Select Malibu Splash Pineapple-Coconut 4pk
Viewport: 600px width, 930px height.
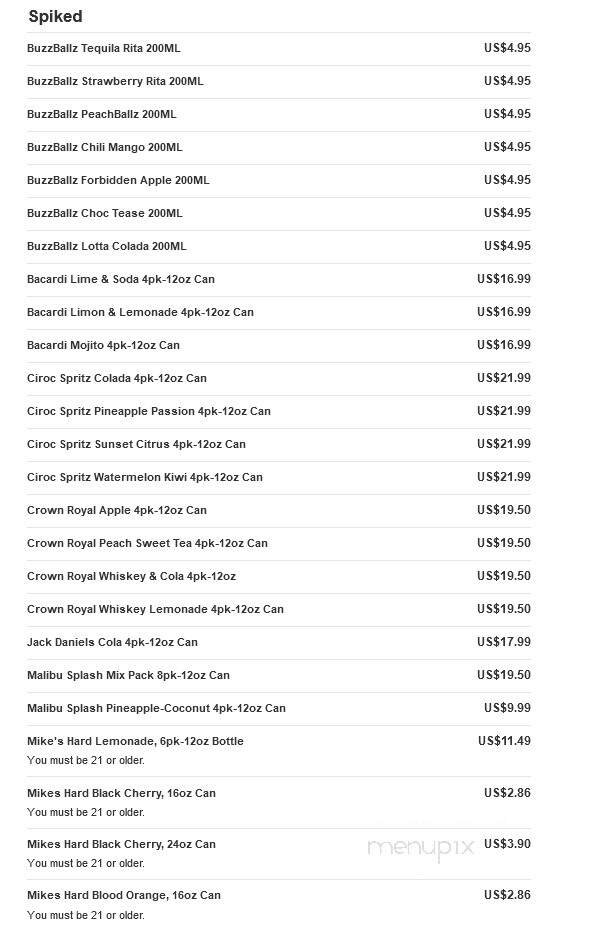pos(156,708)
